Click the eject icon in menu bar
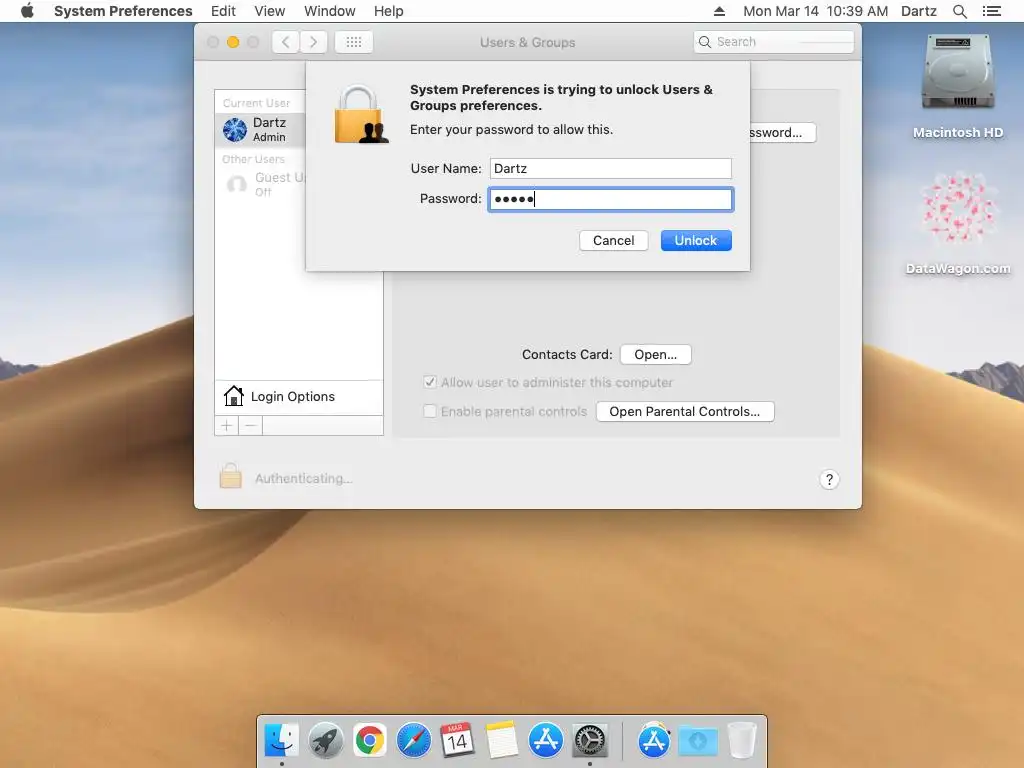This screenshot has height=768, width=1024. pos(719,11)
